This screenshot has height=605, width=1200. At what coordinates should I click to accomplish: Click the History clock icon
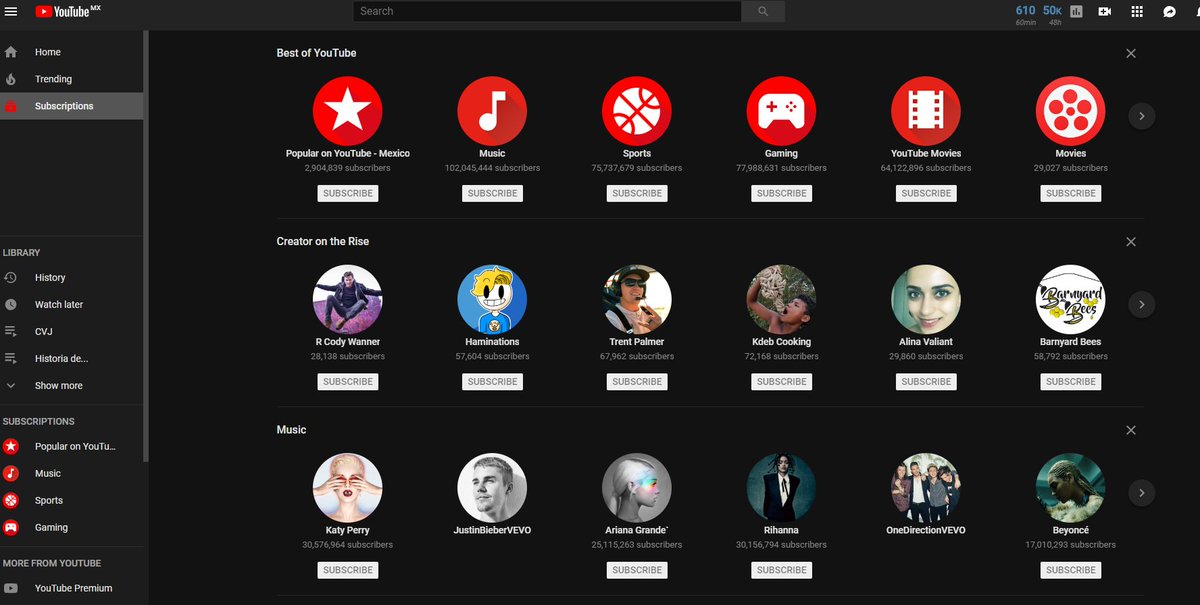[x=11, y=277]
